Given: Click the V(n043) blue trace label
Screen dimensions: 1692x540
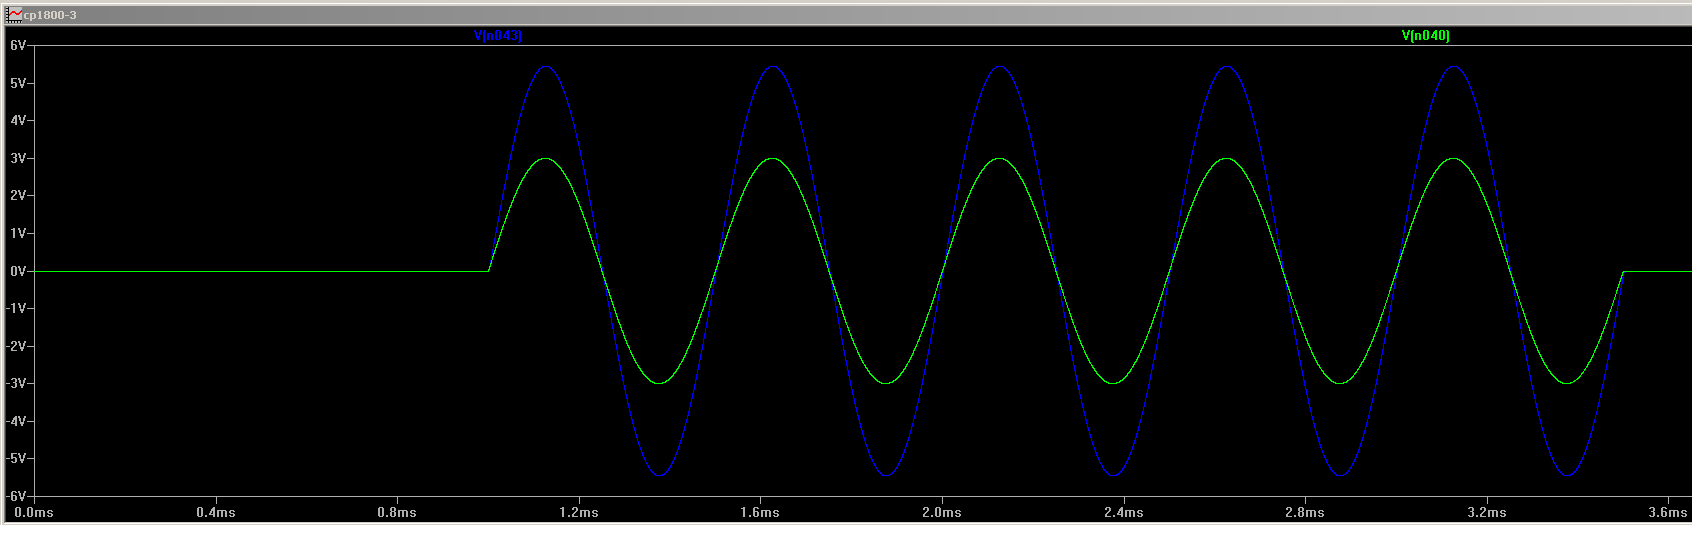Looking at the screenshot, I should tap(497, 35).
